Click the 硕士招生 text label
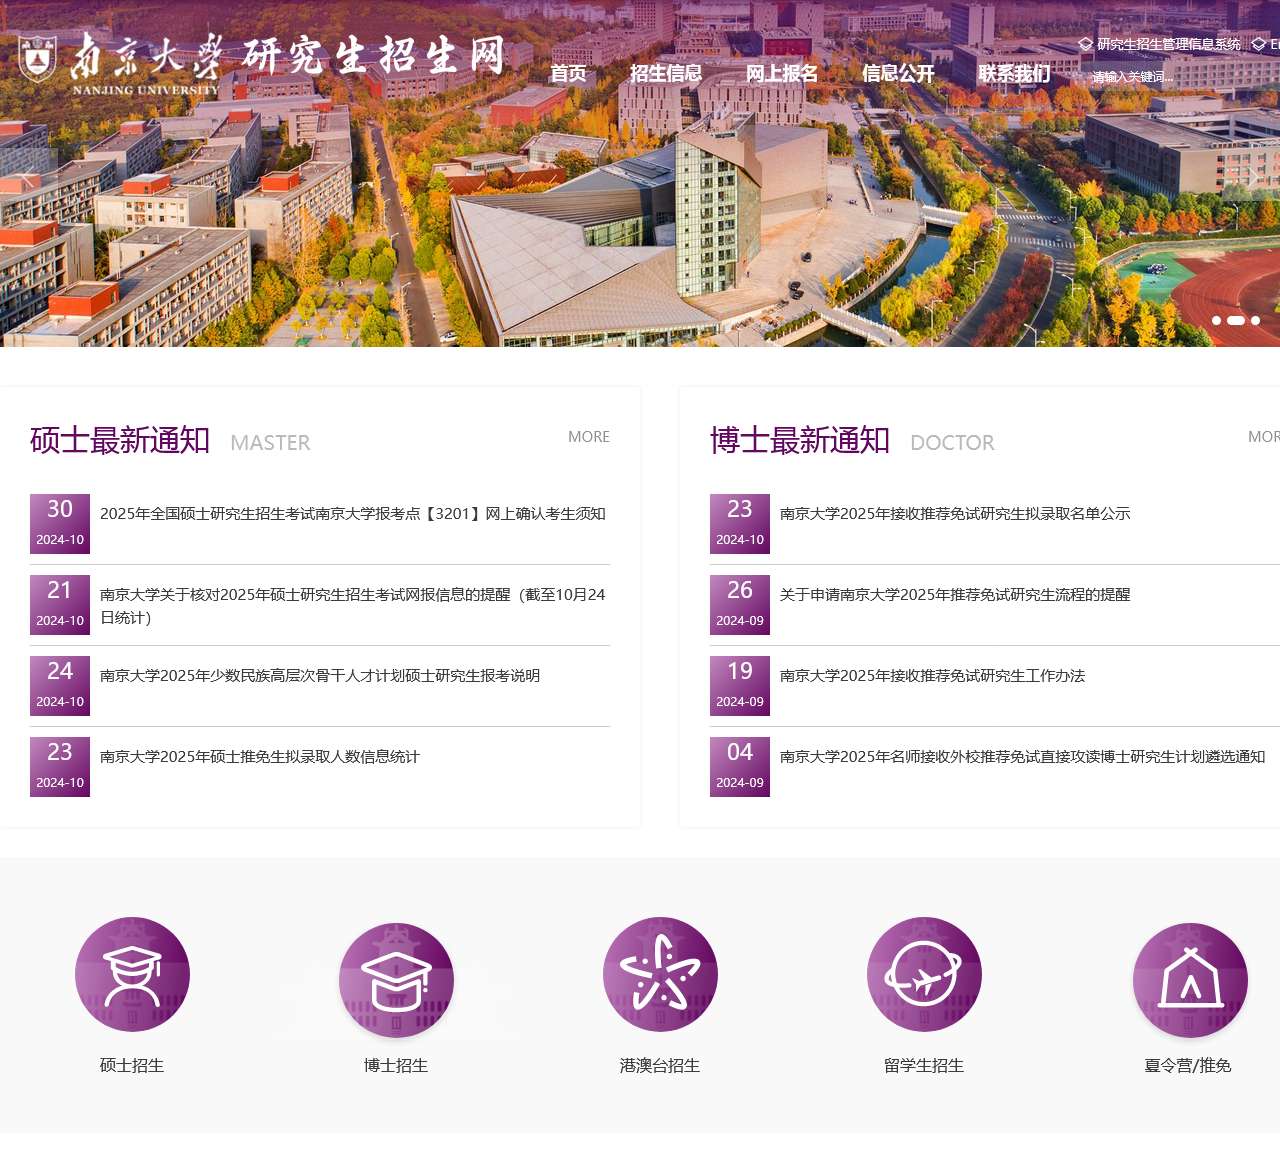 tap(132, 1065)
